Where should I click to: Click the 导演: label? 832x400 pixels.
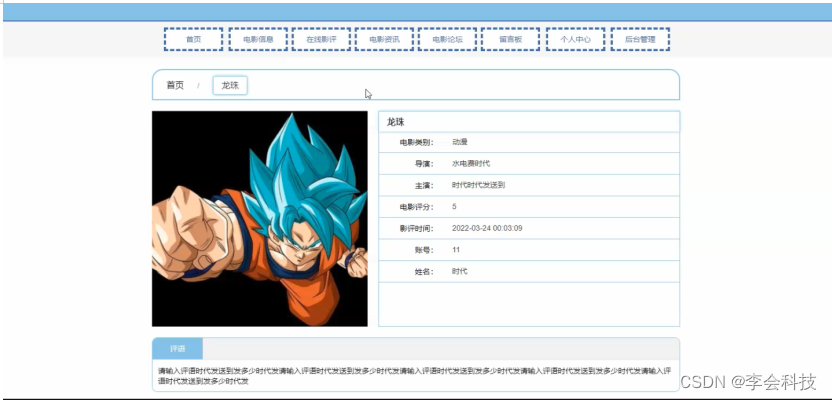pos(424,164)
